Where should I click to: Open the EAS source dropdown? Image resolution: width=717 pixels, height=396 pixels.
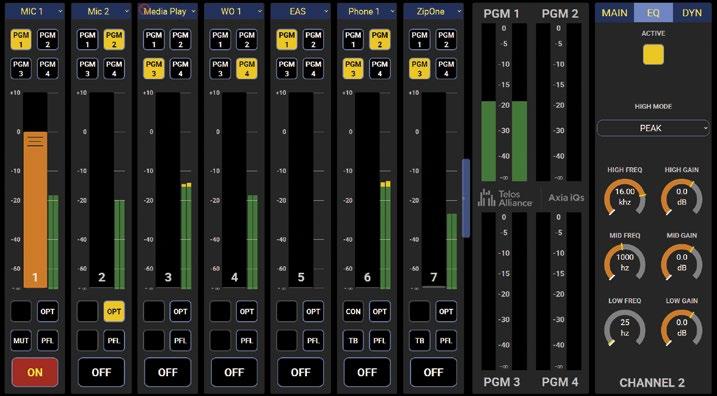pyautogui.click(x=300, y=11)
